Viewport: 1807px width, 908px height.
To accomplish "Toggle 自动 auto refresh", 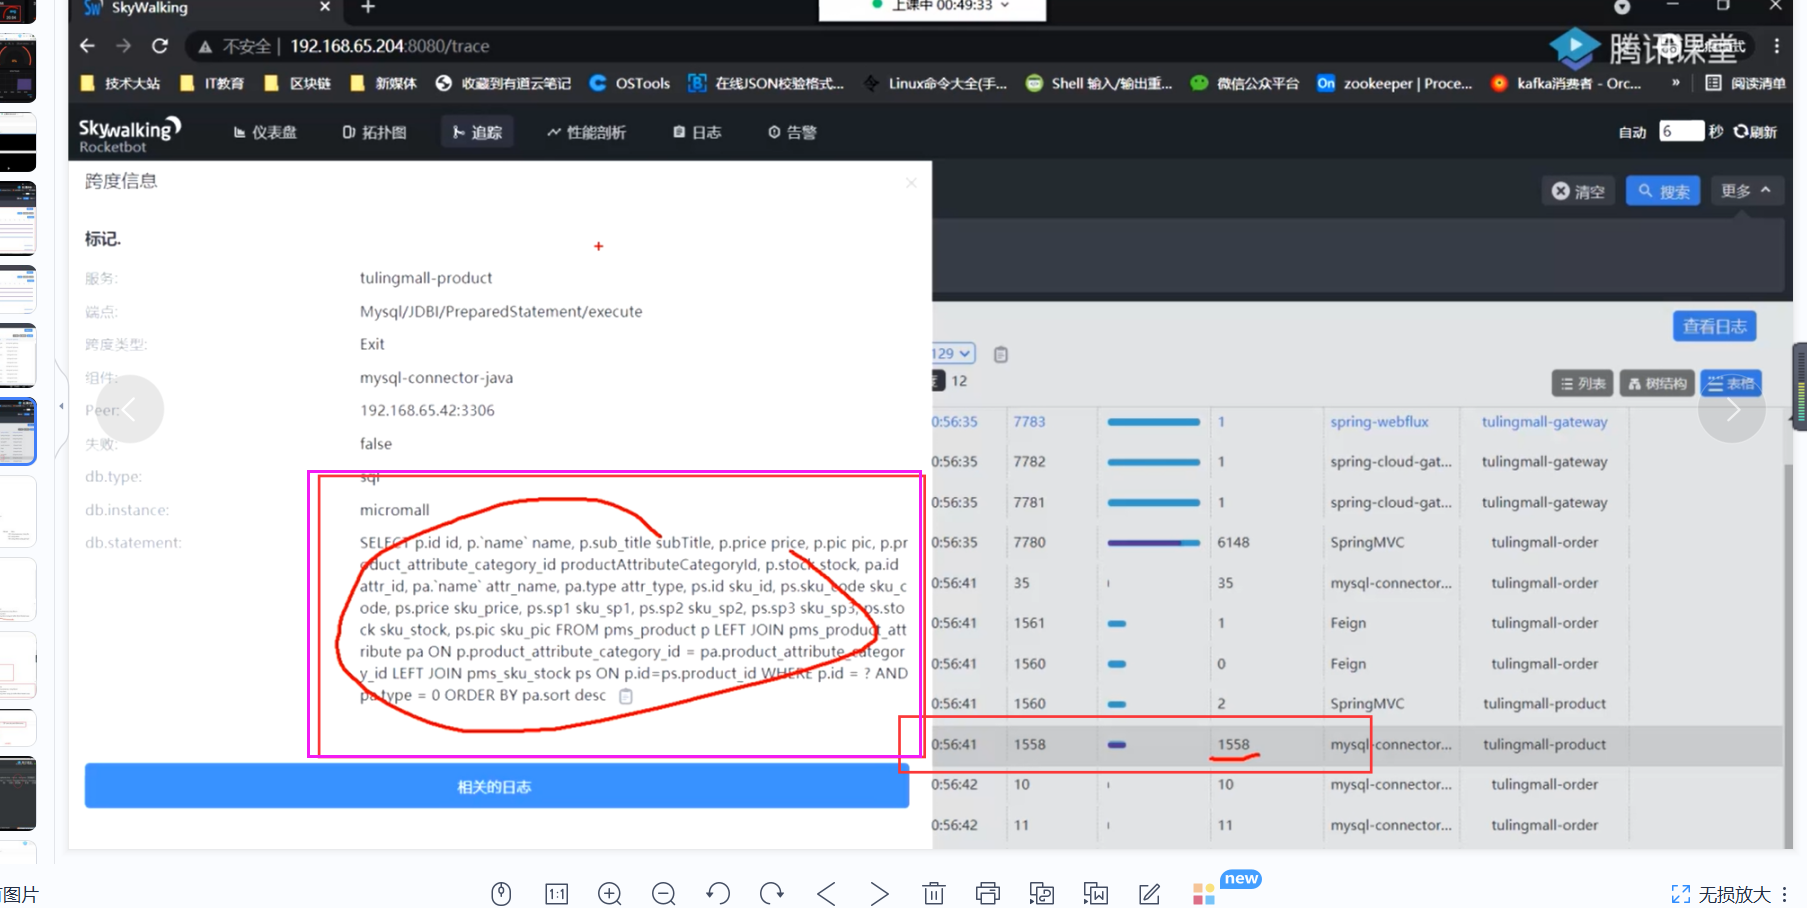I will pos(1632,132).
